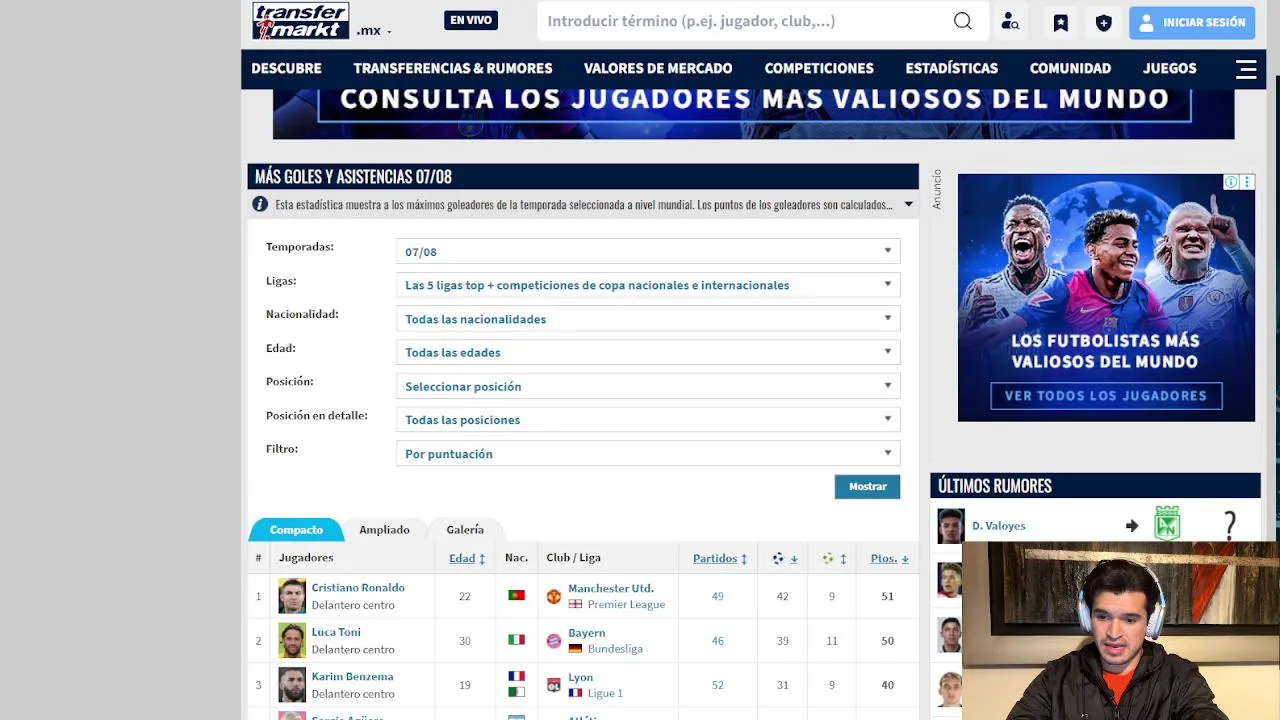Click the INICIAR SESIÓN button

(x=1192, y=22)
